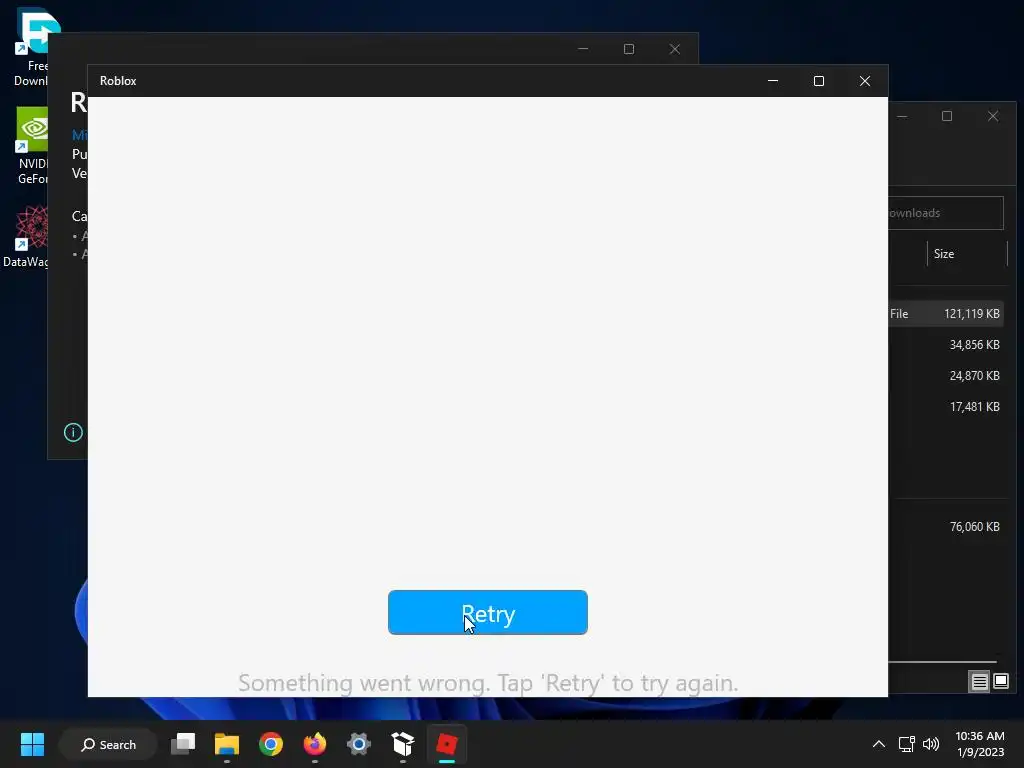
Task: Show hidden system tray icons
Action: point(879,744)
